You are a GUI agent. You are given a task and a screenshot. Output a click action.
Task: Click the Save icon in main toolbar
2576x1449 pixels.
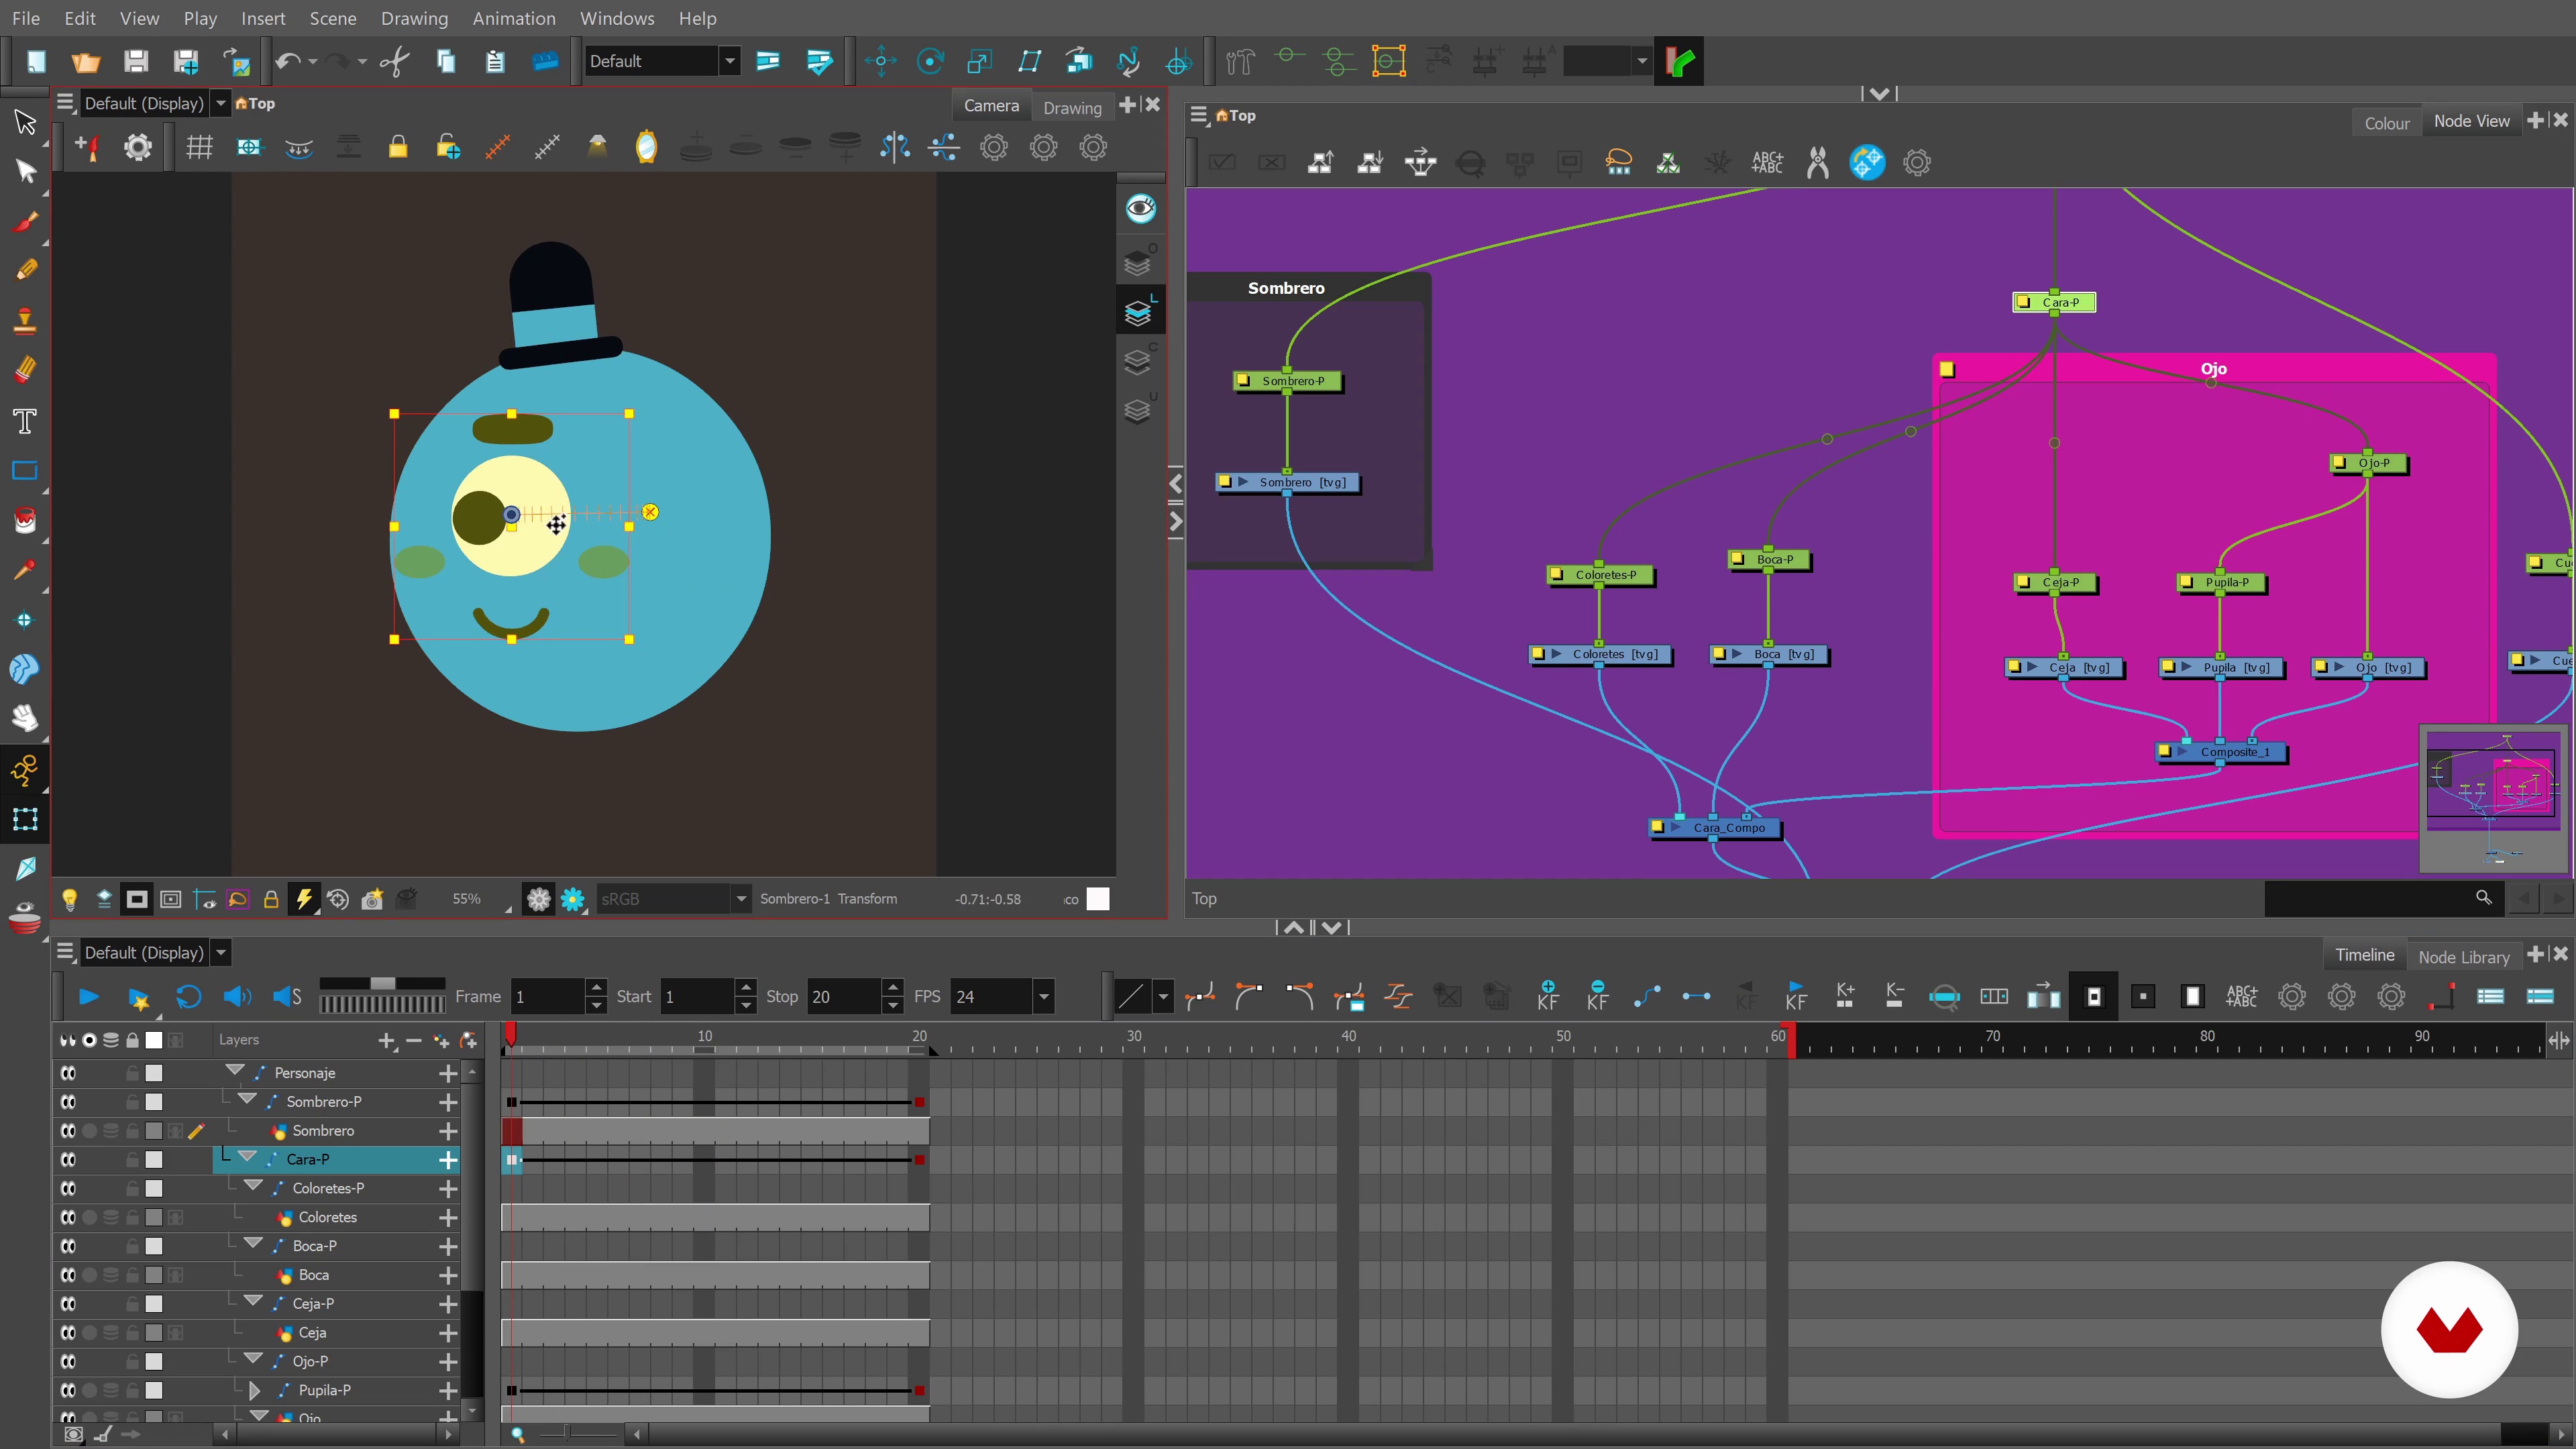pyautogui.click(x=136, y=62)
